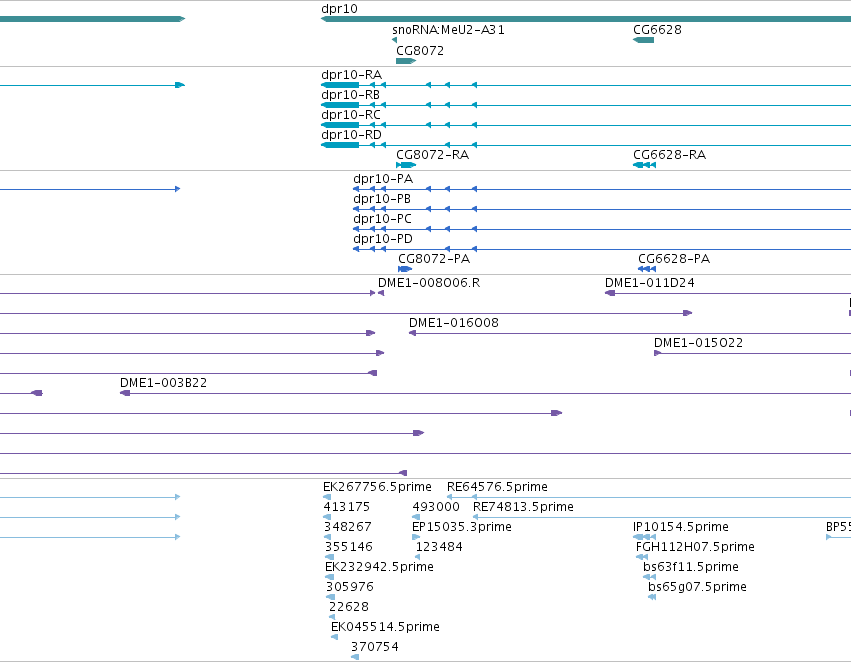
Task: Click the arrow glyph under FGH112H07.5prime
Action: coord(642,557)
